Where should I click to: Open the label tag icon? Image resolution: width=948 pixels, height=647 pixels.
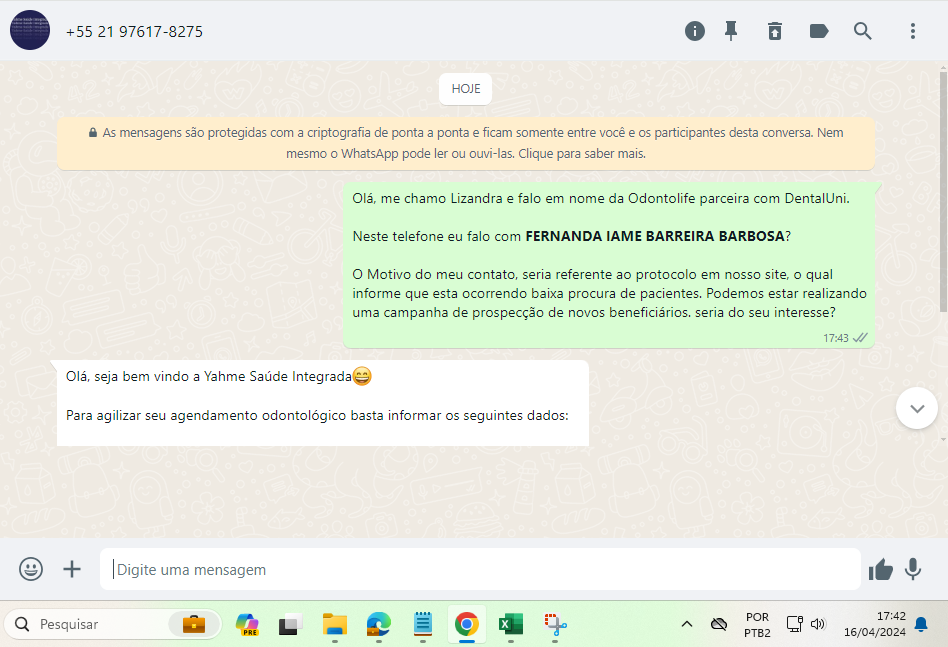point(819,31)
